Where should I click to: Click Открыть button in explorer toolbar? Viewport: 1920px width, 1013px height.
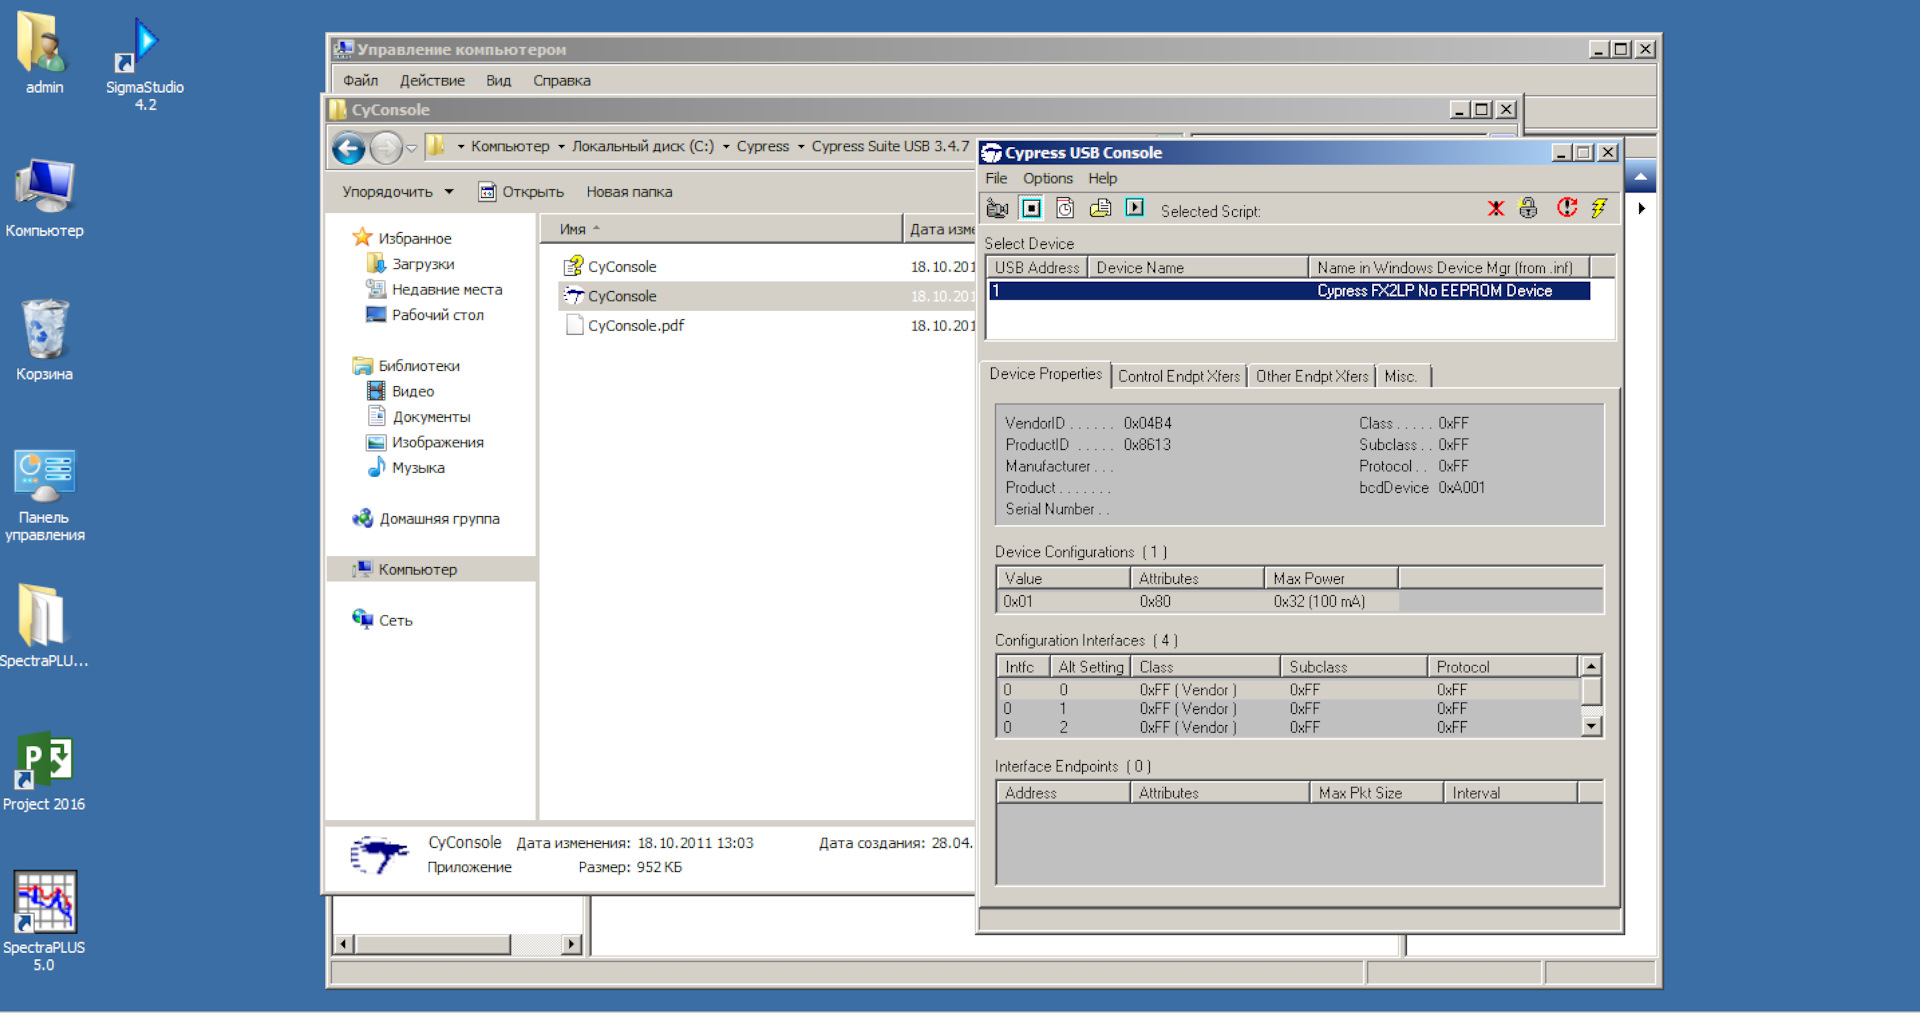point(521,192)
